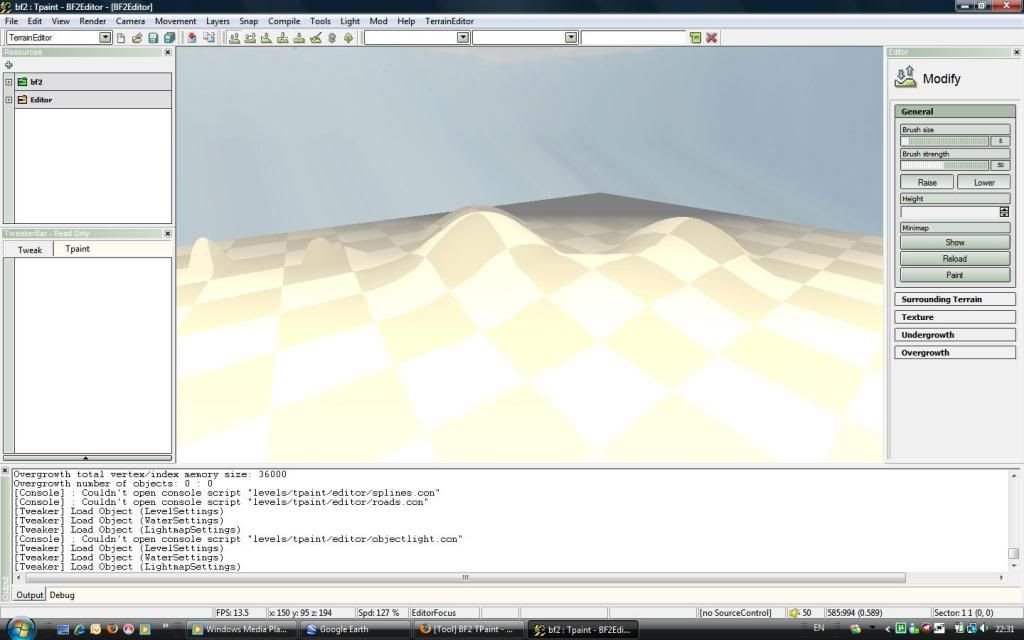Image resolution: width=1024 pixels, height=640 pixels.
Task: Click the red X icon in toolbar
Action: pos(711,38)
